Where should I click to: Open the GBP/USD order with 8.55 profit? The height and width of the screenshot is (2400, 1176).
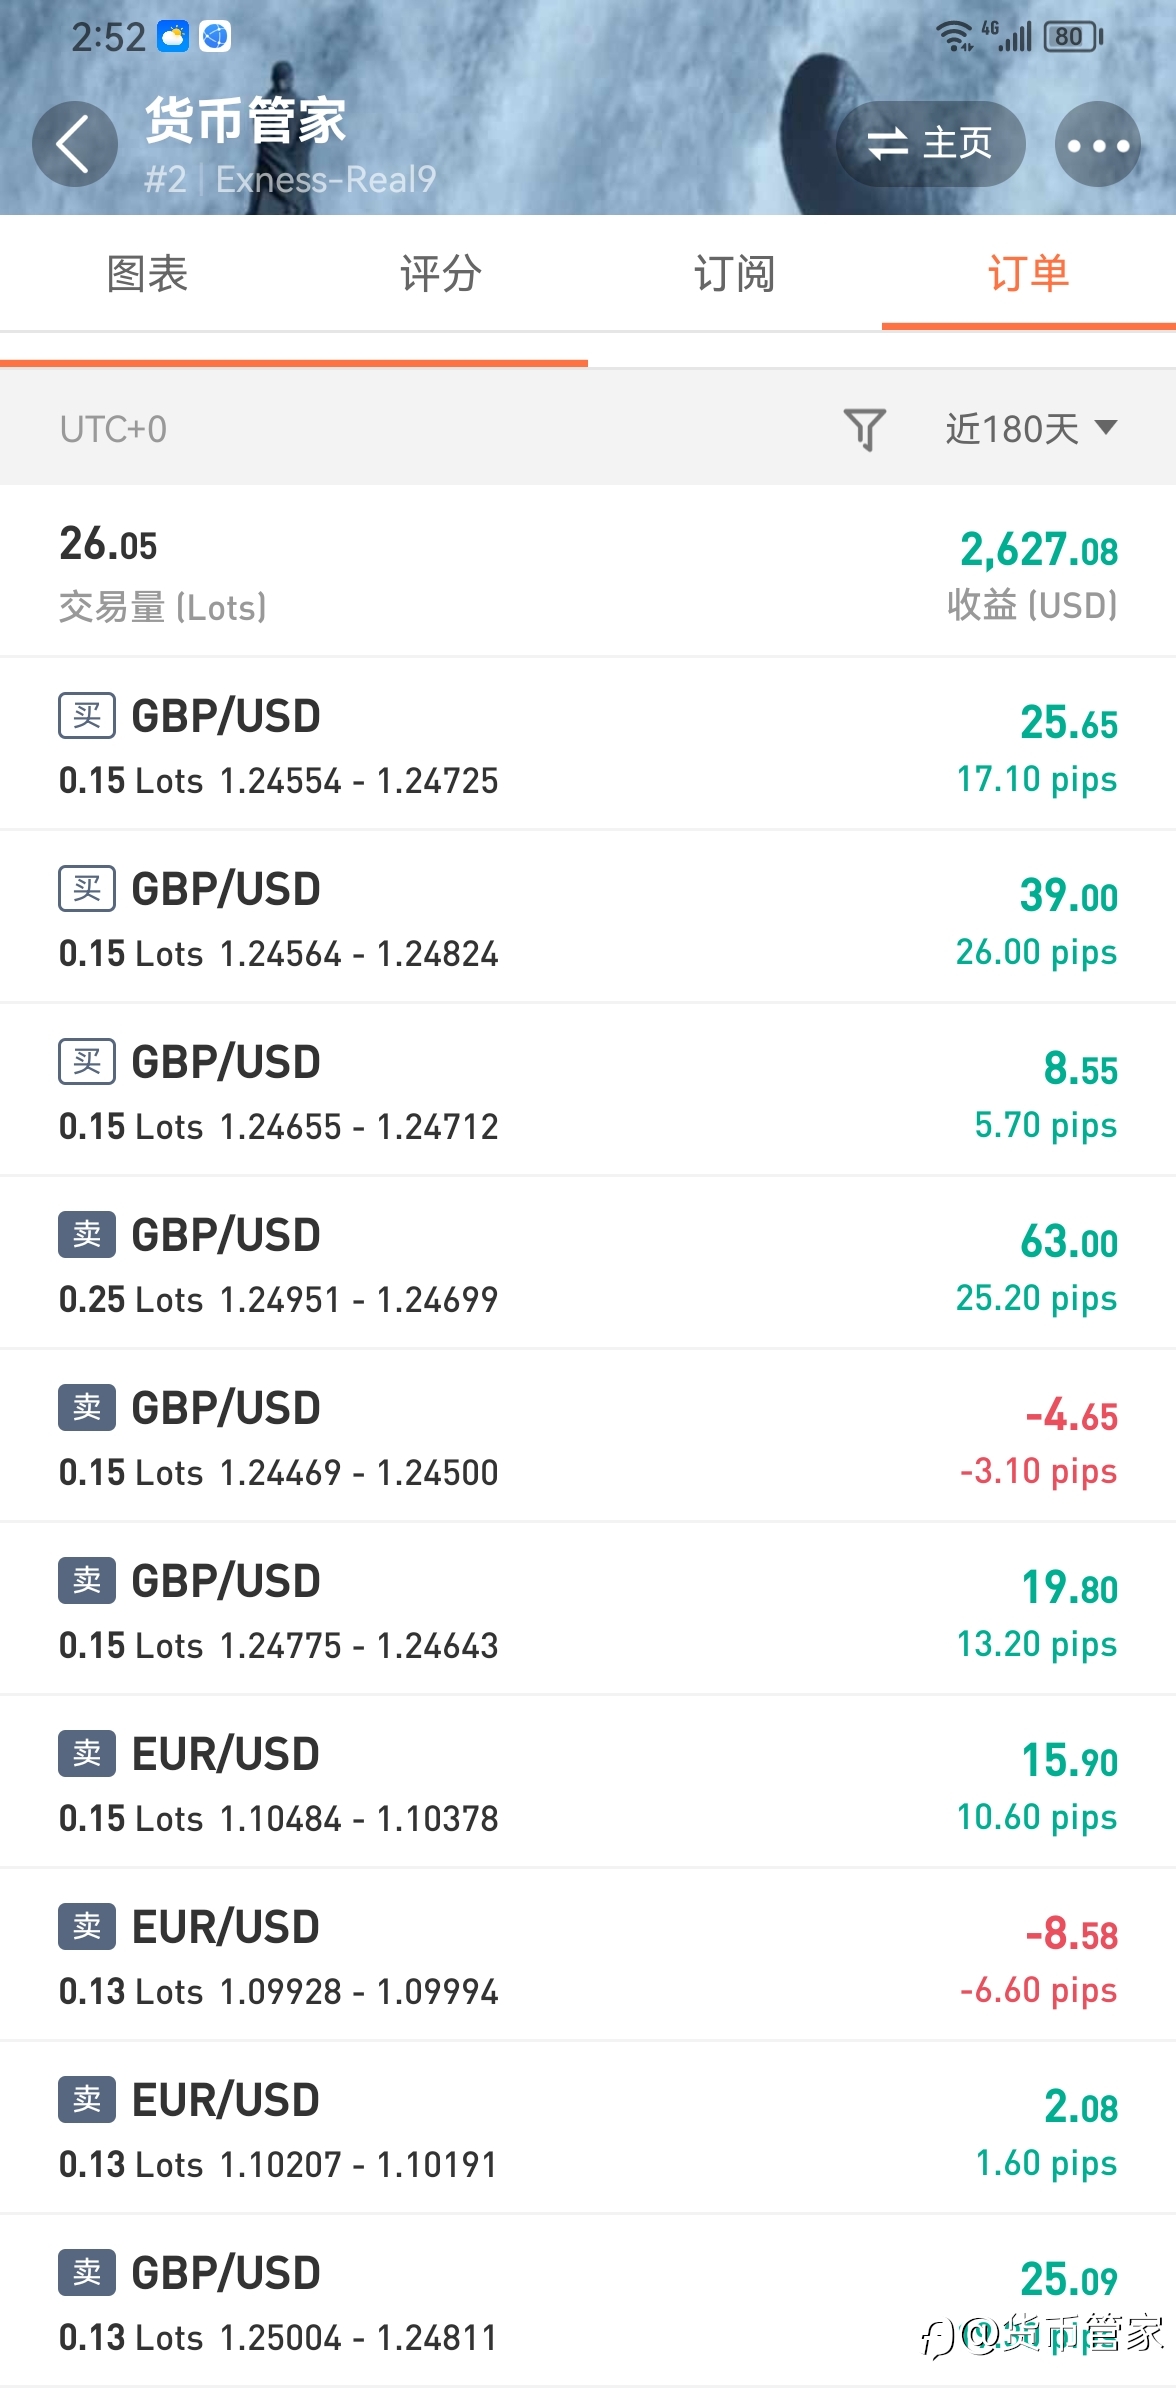point(588,1090)
